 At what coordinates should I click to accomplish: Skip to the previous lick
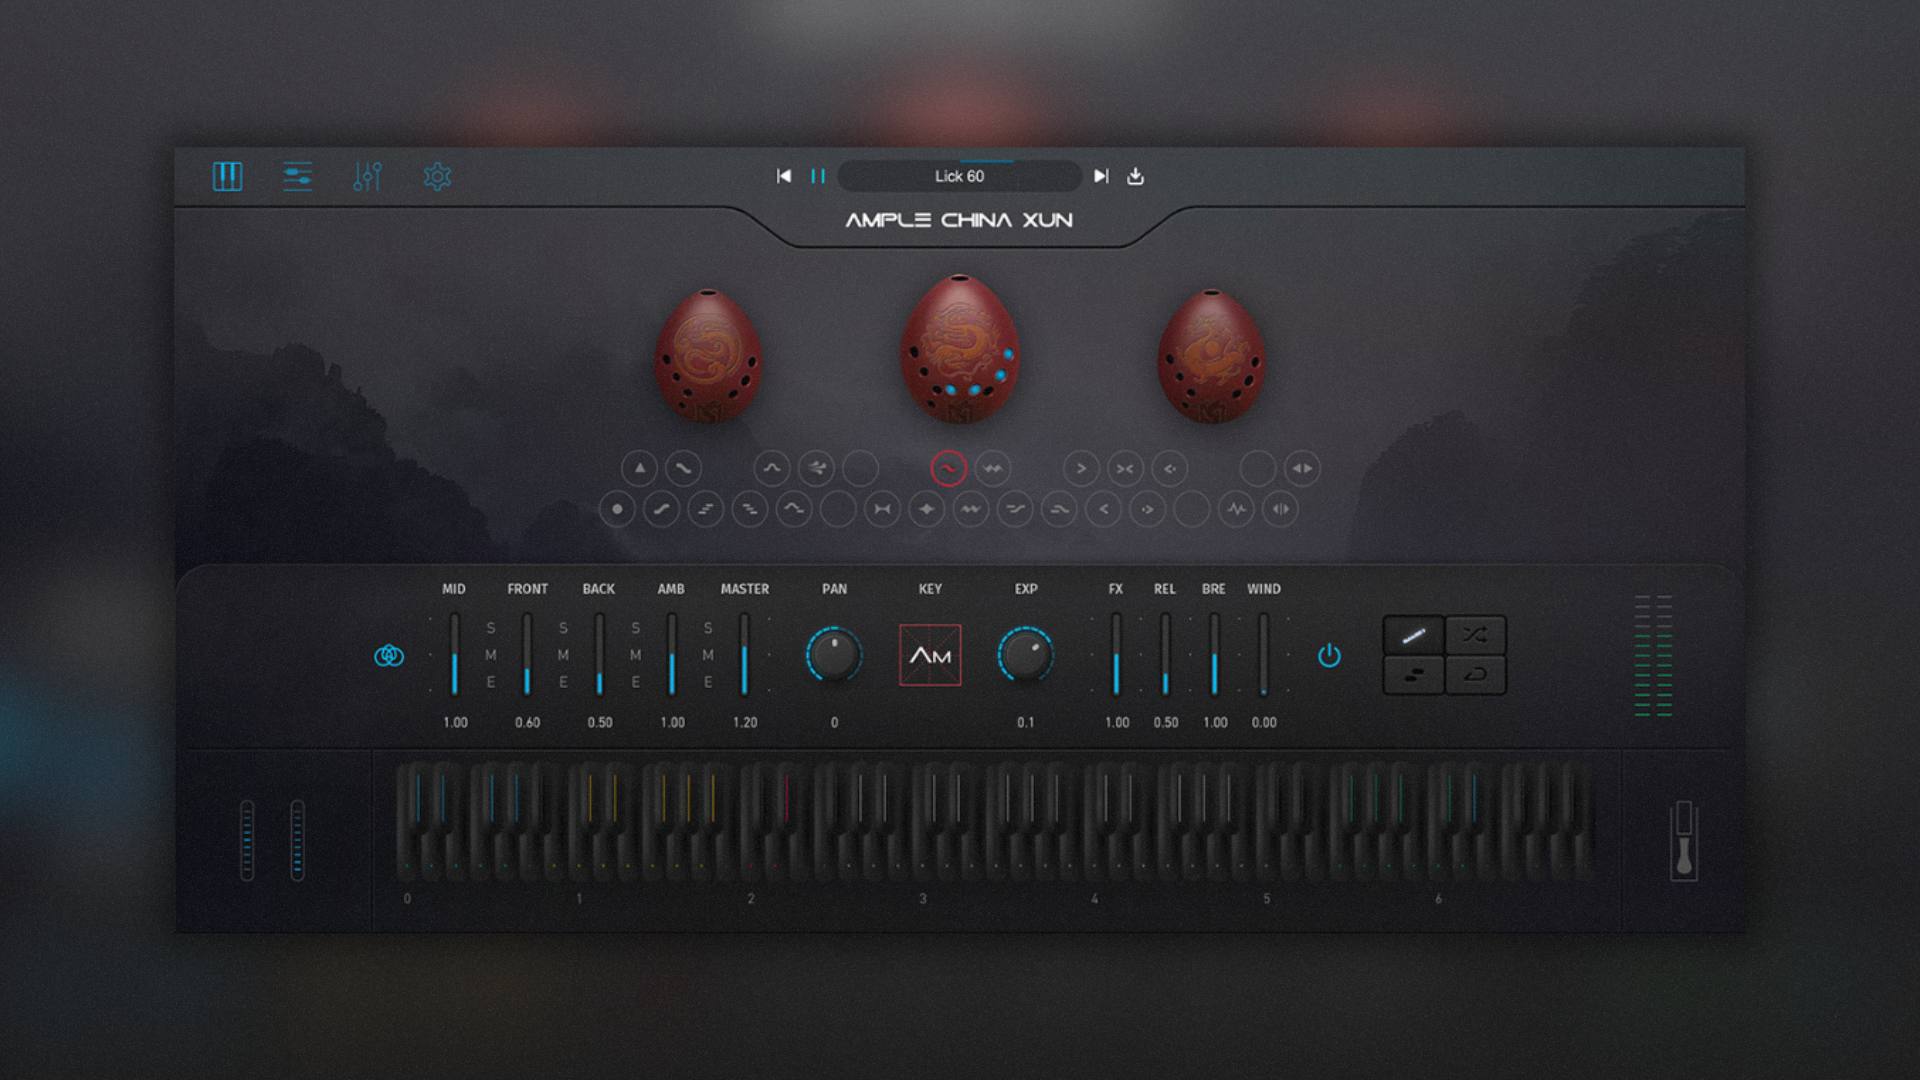(784, 176)
